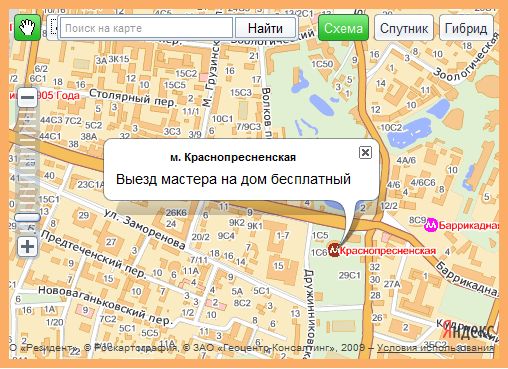Image resolution: width=508 pixels, height=369 pixels.
Task: Click building number 7/9C3
Action: (249, 127)
